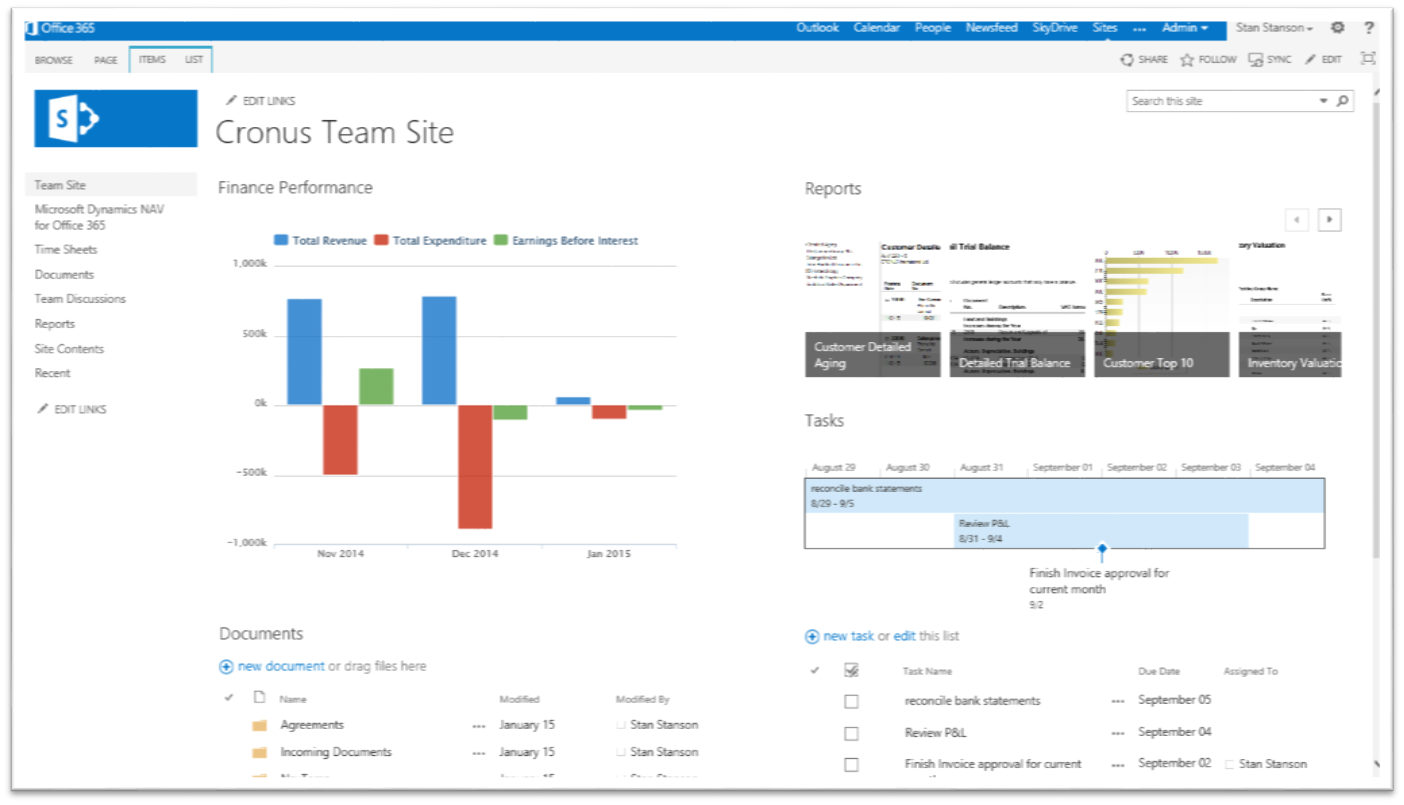Toggle presence box beside Stan Stanson for Agreements
This screenshot has height=805, width=1404.
(621, 725)
